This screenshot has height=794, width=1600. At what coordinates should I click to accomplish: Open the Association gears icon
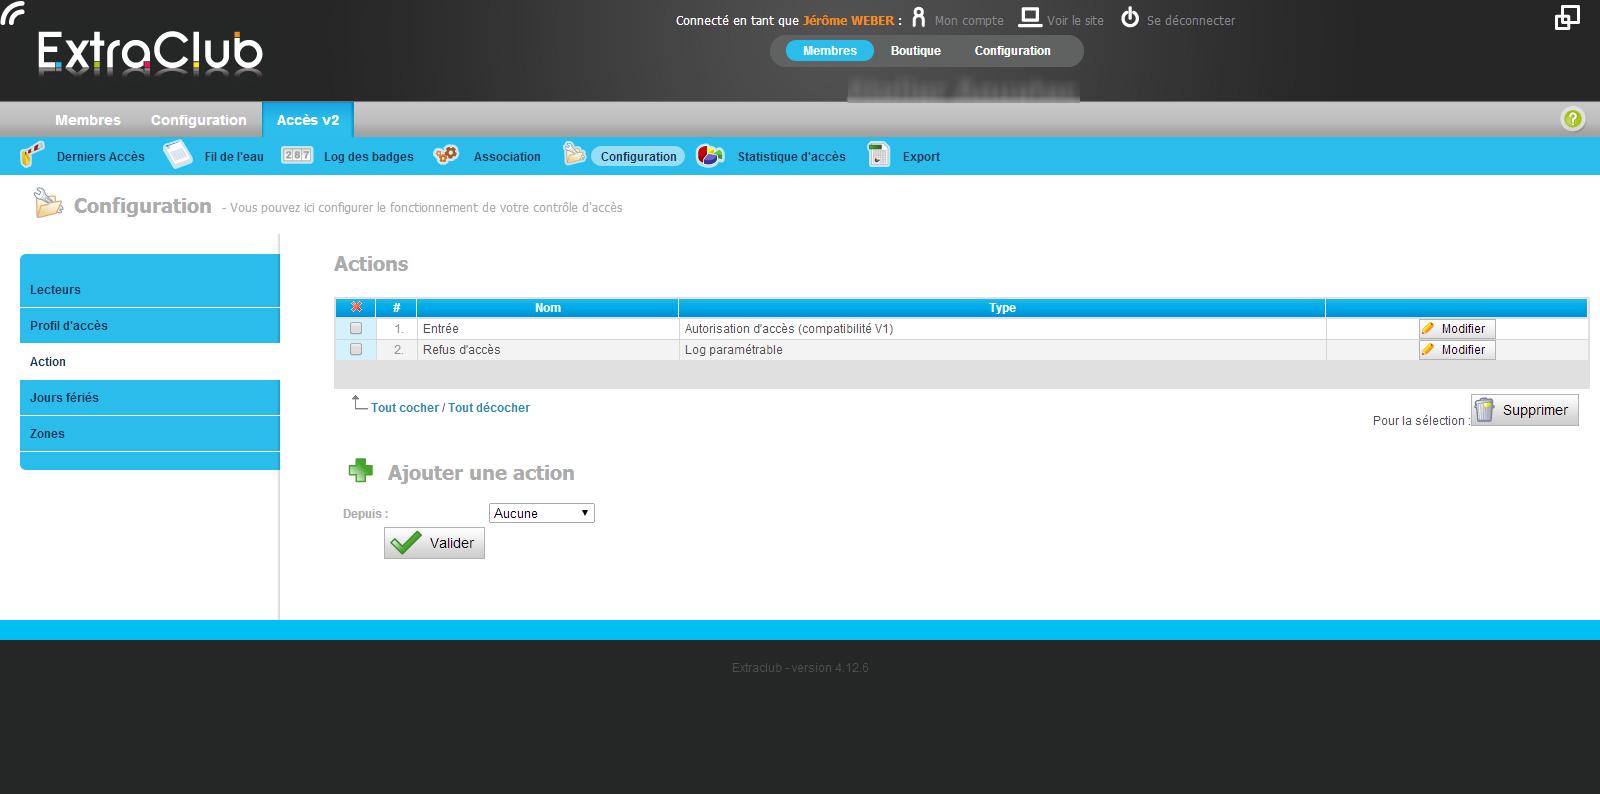tap(446, 154)
